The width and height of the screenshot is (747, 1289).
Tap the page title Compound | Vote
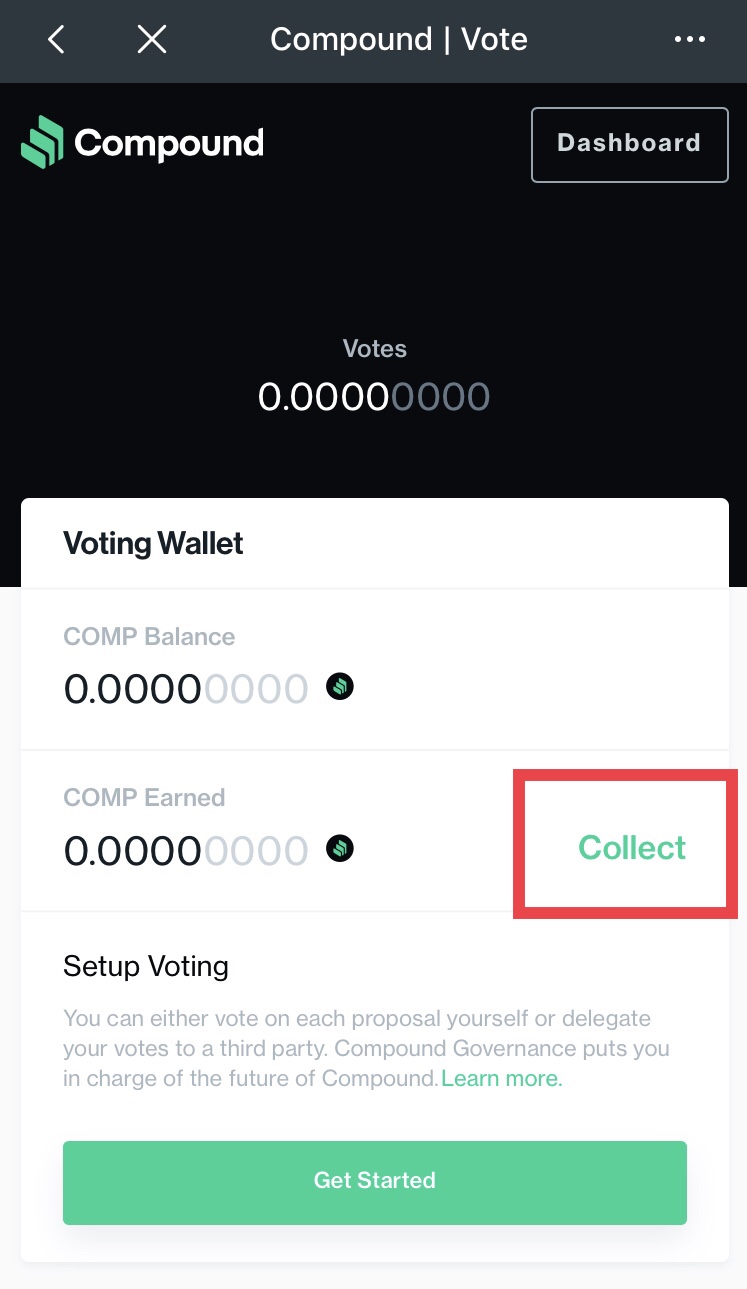398,40
